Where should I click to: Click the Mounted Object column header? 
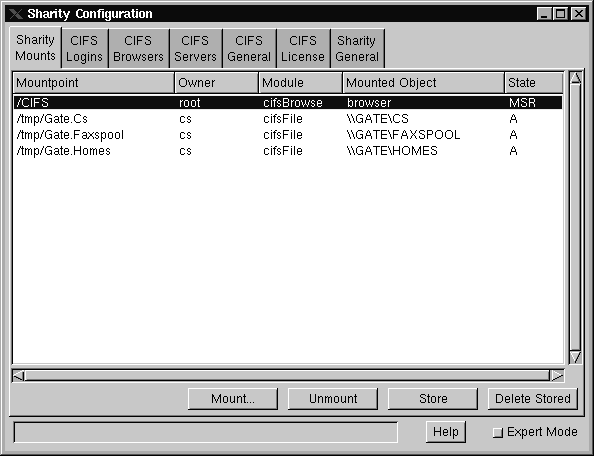(x=423, y=83)
